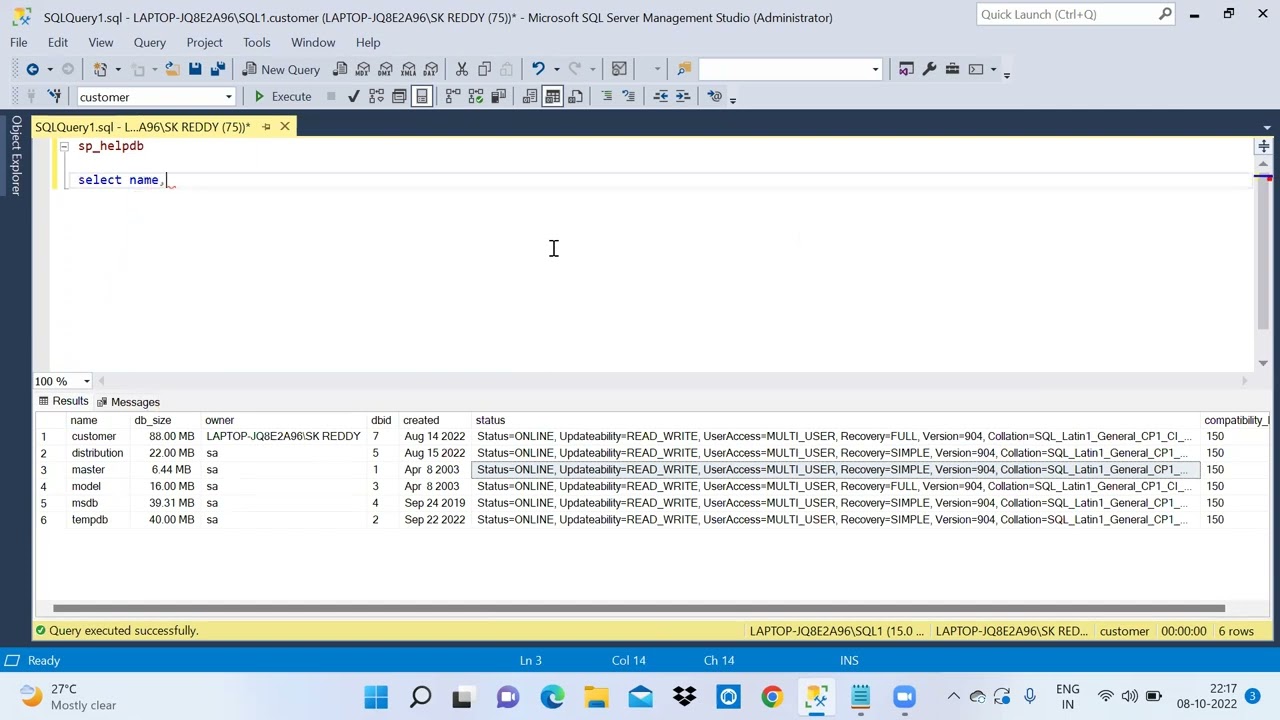Parse the query with the checkmark icon
The width and height of the screenshot is (1280, 720).
pos(353,96)
